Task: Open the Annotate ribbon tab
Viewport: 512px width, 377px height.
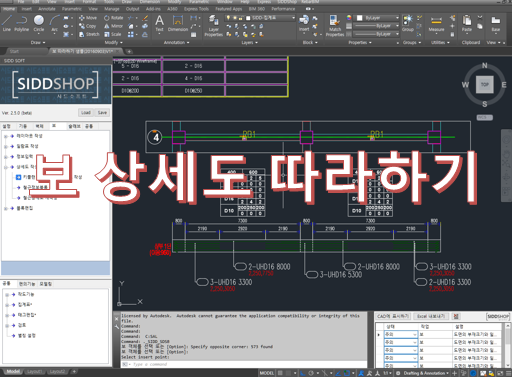Action: (x=47, y=9)
